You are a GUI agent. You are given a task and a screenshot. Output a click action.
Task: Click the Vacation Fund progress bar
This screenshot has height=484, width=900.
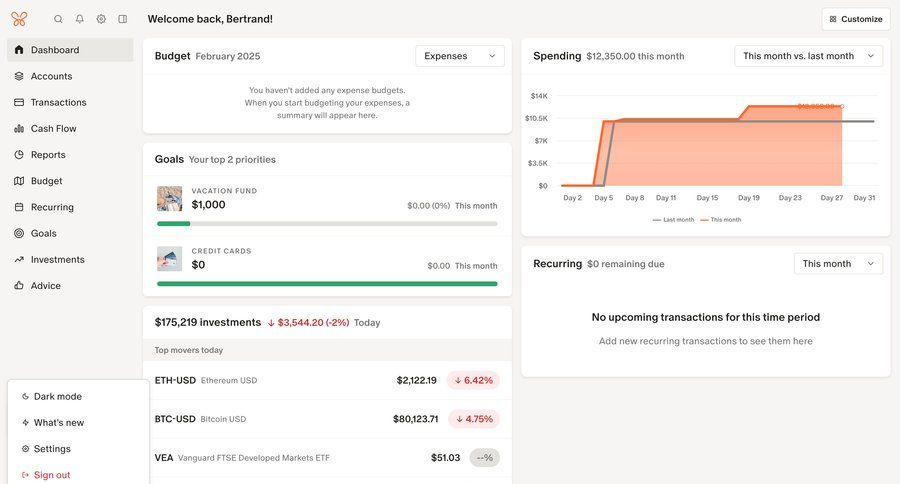(327, 223)
